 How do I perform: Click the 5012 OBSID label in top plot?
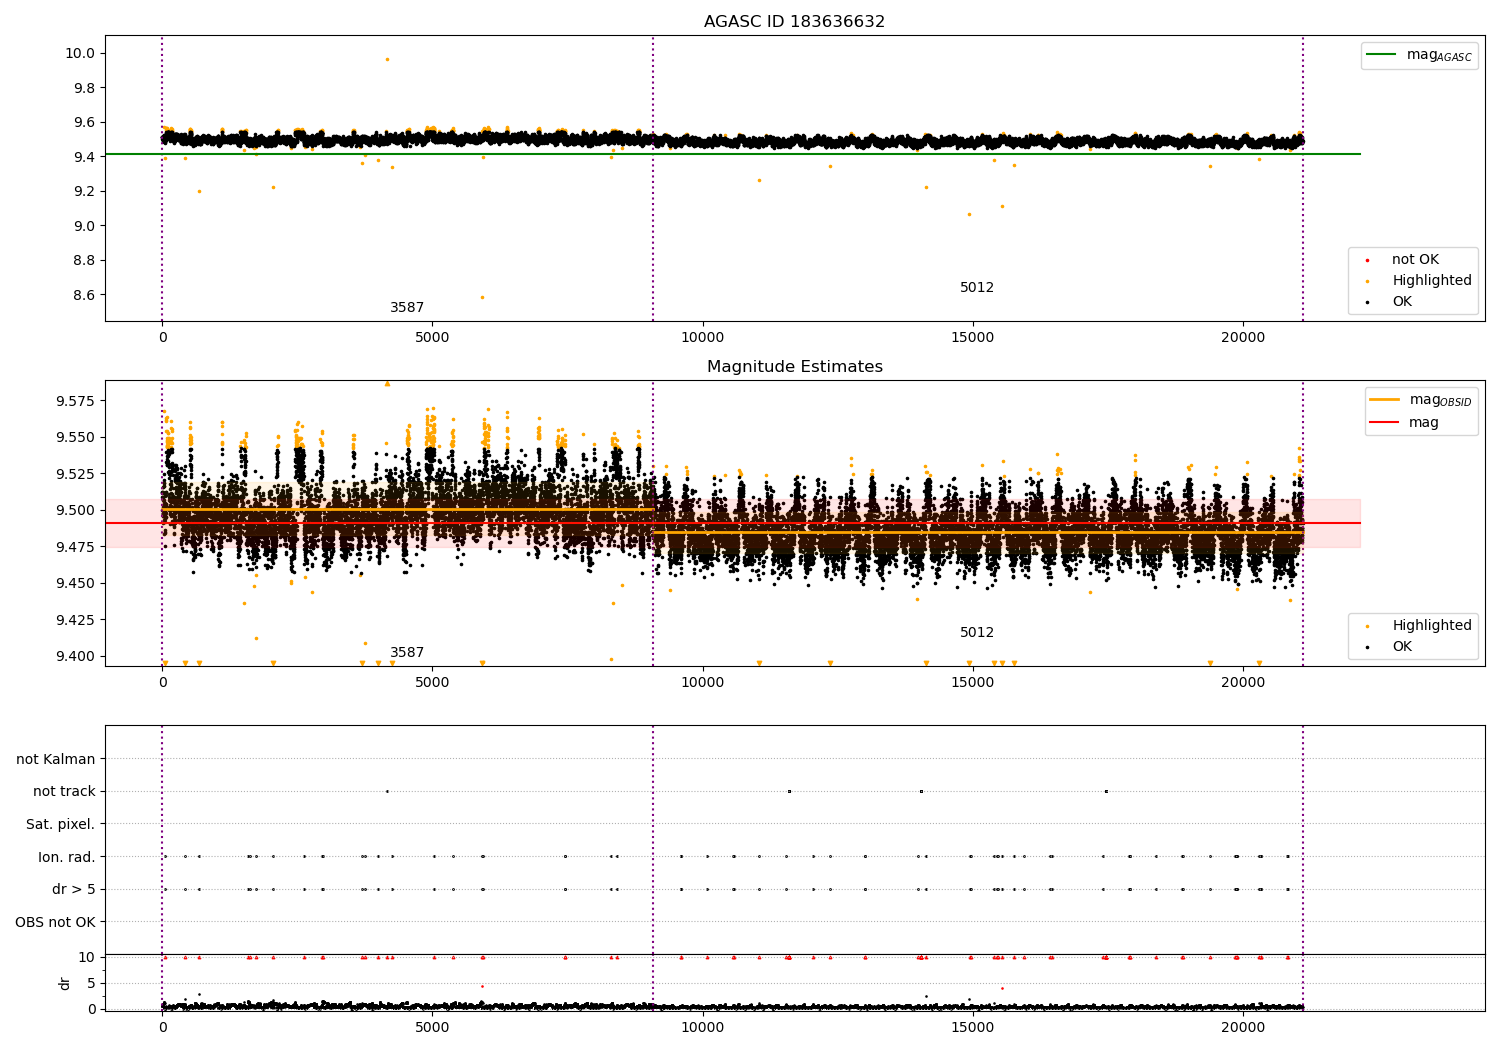(x=977, y=288)
